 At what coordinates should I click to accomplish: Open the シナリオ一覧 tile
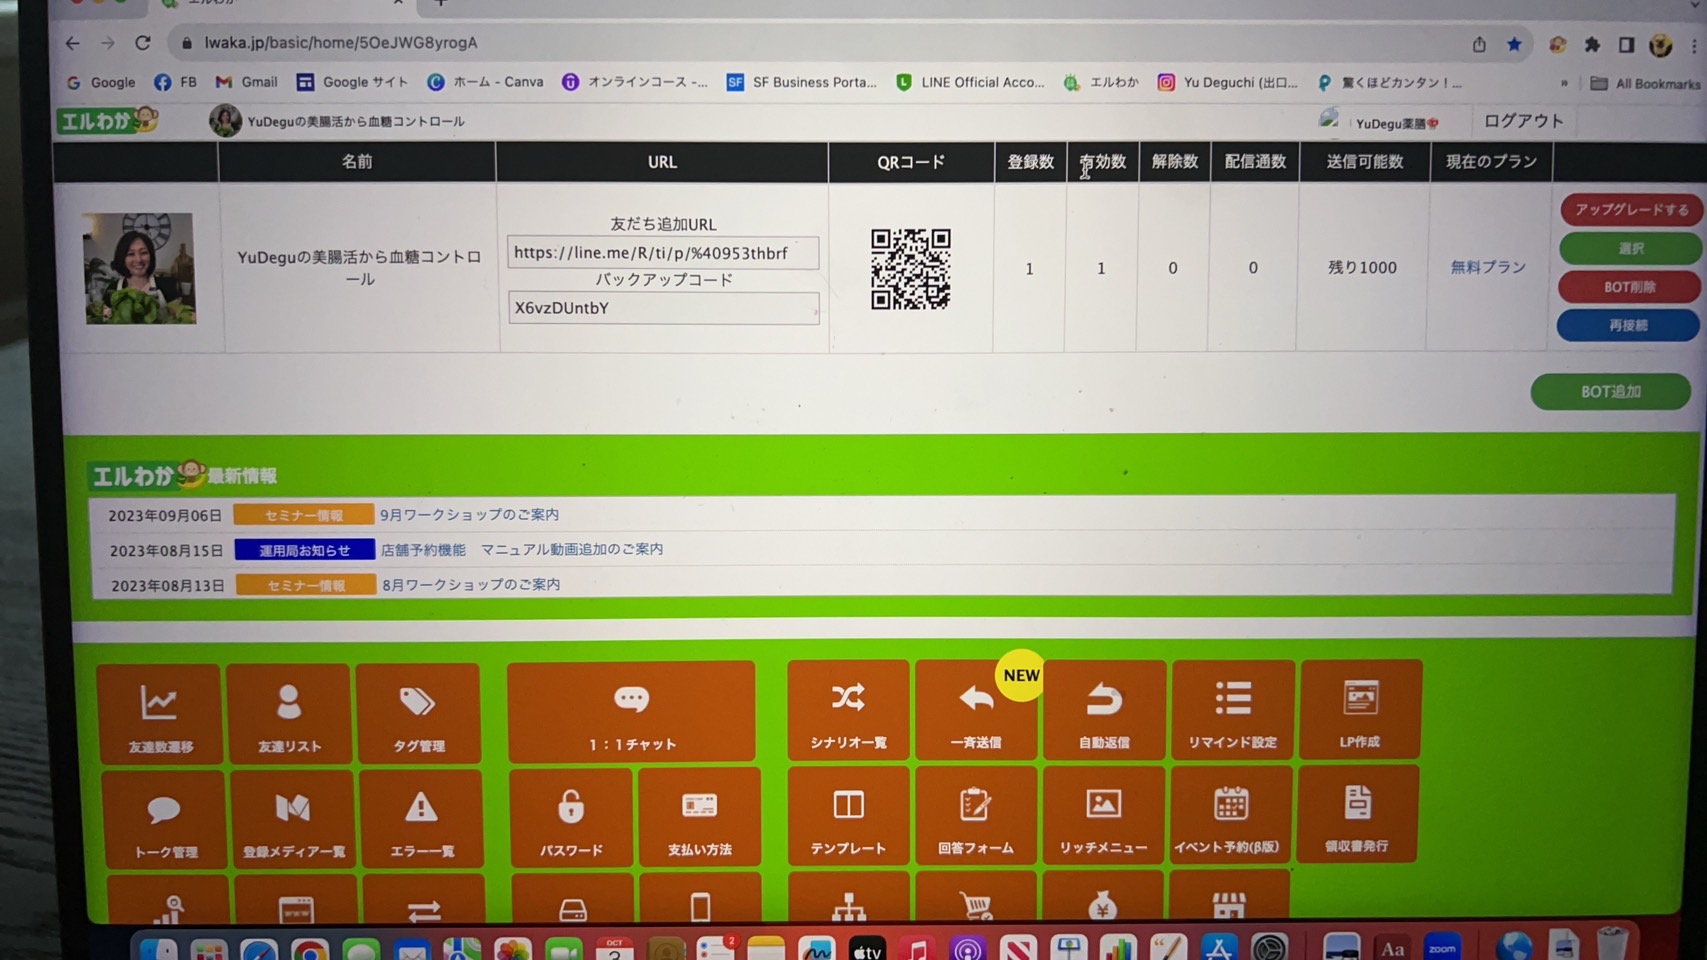click(x=848, y=709)
